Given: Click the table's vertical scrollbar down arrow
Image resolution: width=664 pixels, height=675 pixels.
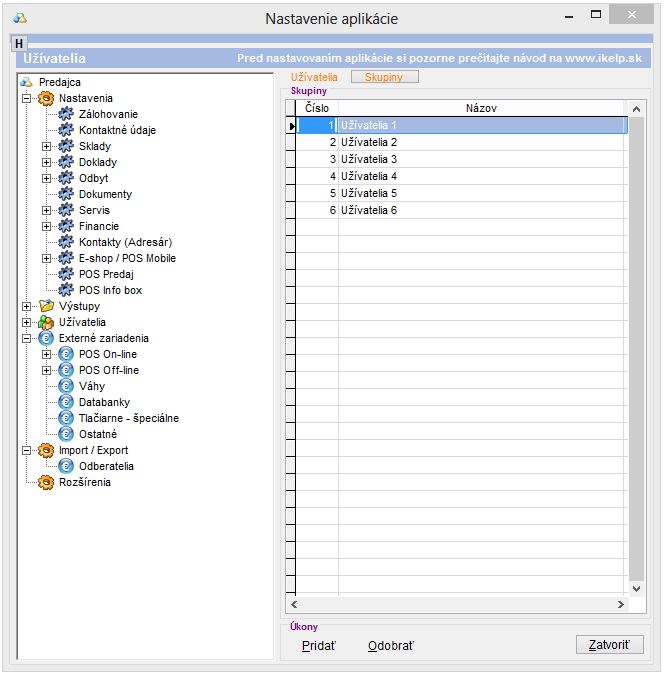Looking at the screenshot, I should click(636, 589).
